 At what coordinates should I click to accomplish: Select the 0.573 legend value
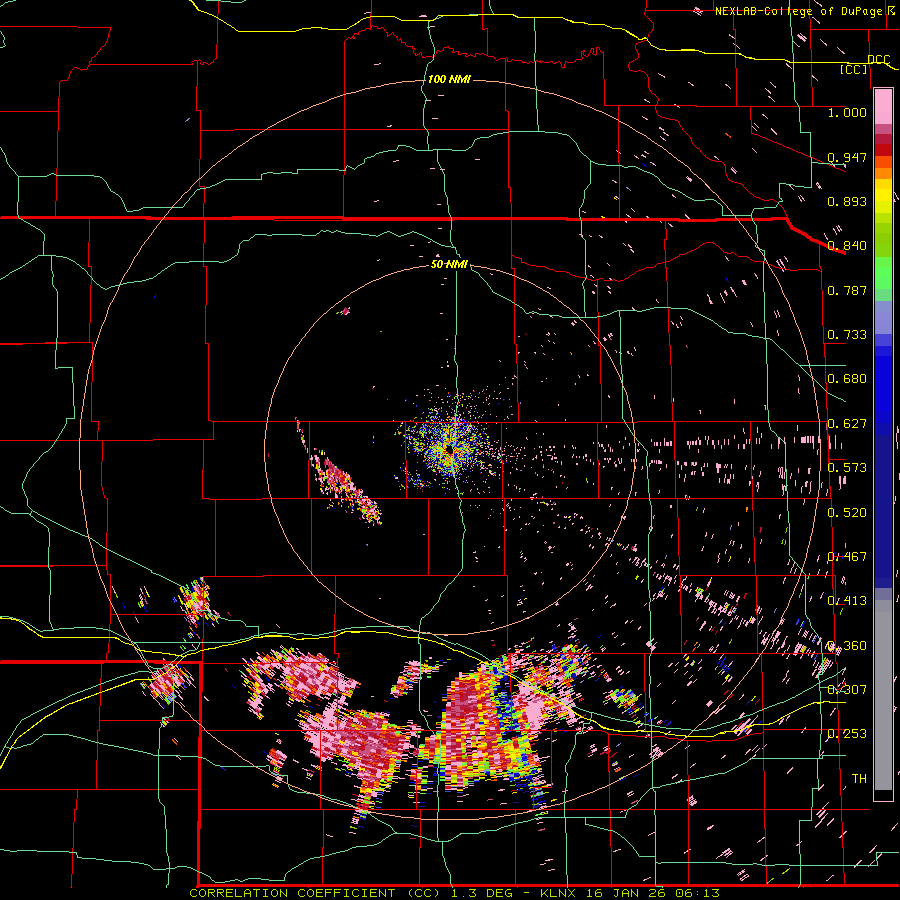(847, 468)
